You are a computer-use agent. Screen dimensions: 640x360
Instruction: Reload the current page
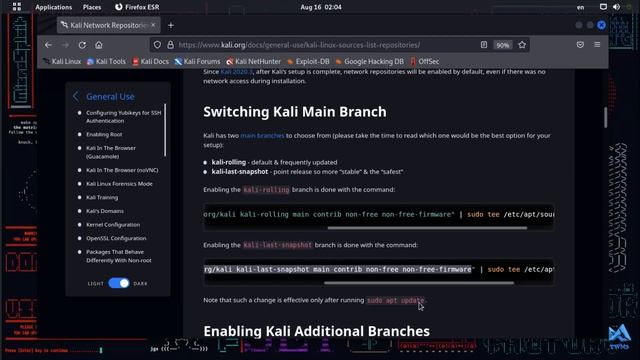(x=82, y=45)
